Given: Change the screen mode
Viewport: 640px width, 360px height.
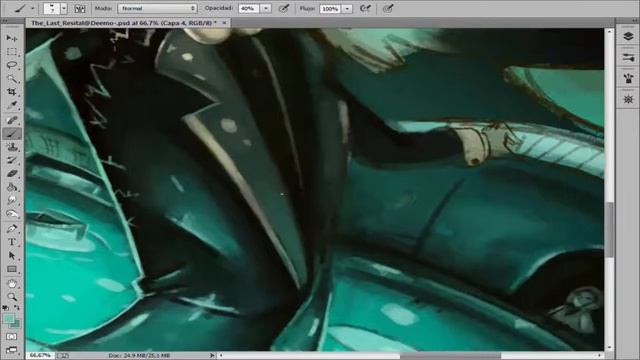Looking at the screenshot, I should point(11,350).
